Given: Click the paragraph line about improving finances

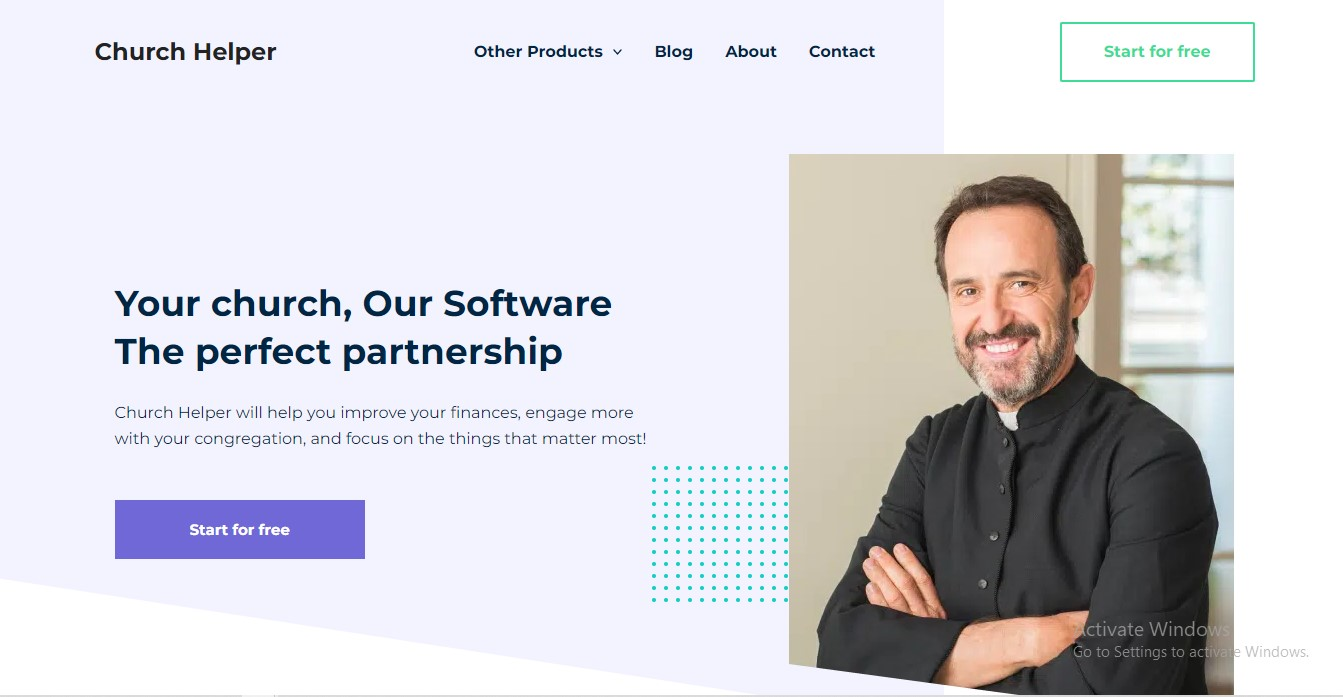Looking at the screenshot, I should (374, 412).
